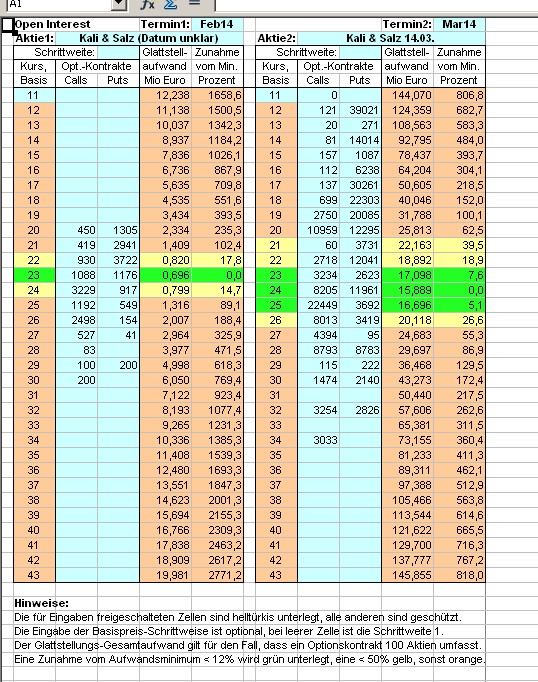Open the Function Wizard fx icon
The height and width of the screenshot is (682, 538).
148,4
